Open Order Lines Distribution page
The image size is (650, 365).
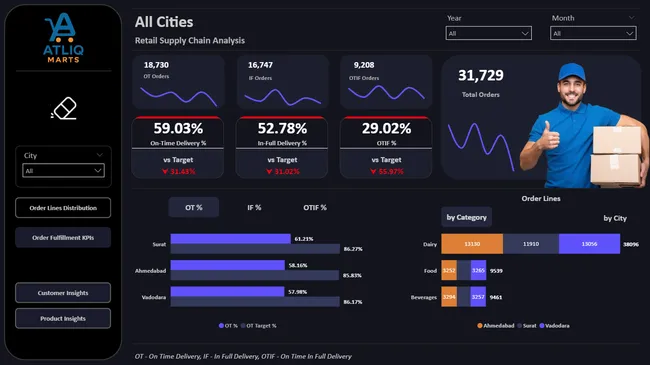tap(63, 208)
